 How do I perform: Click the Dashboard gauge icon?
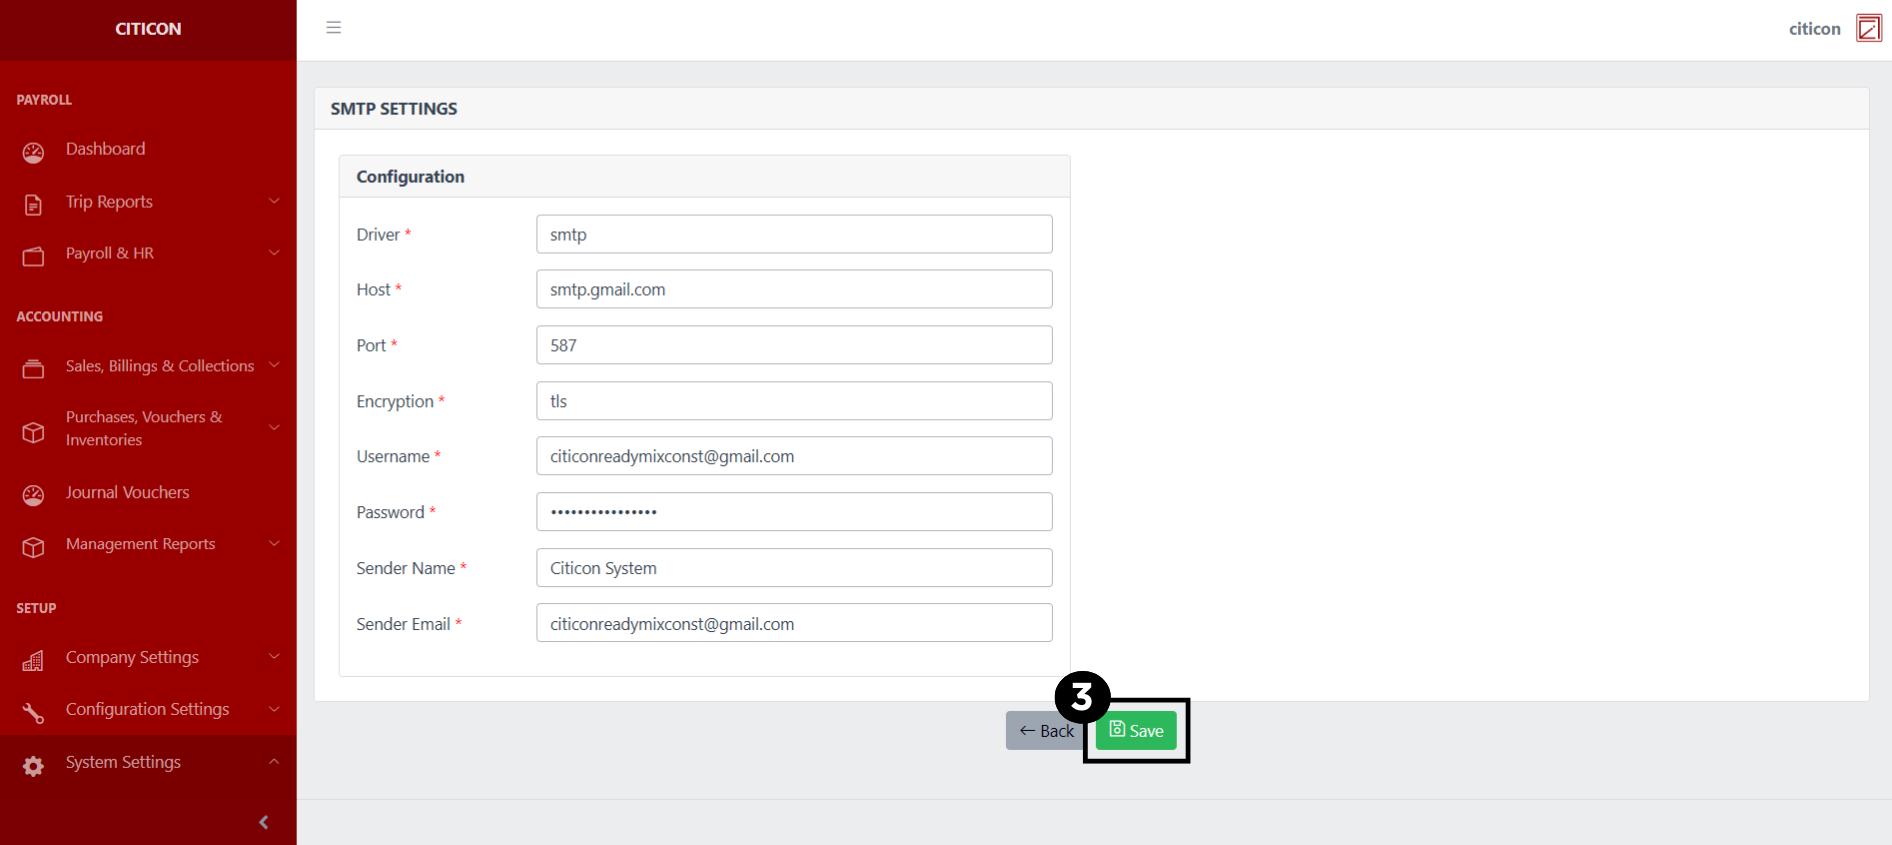click(33, 152)
